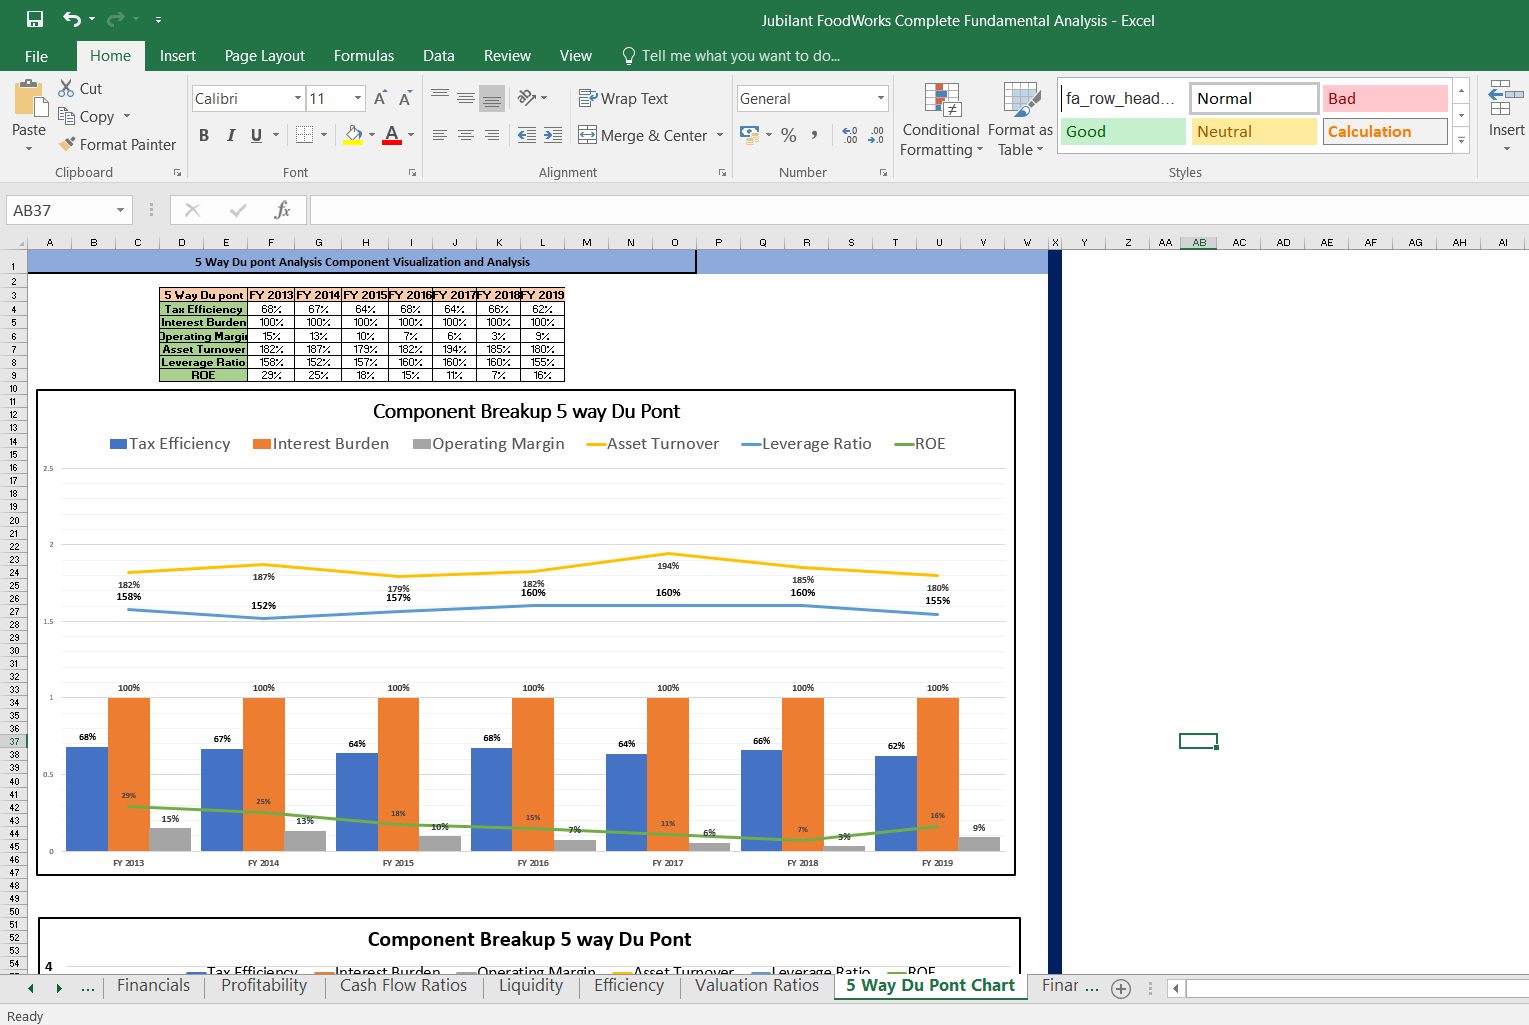The image size is (1529, 1025).
Task: Click the Undo arrow icon
Action: tap(72, 19)
